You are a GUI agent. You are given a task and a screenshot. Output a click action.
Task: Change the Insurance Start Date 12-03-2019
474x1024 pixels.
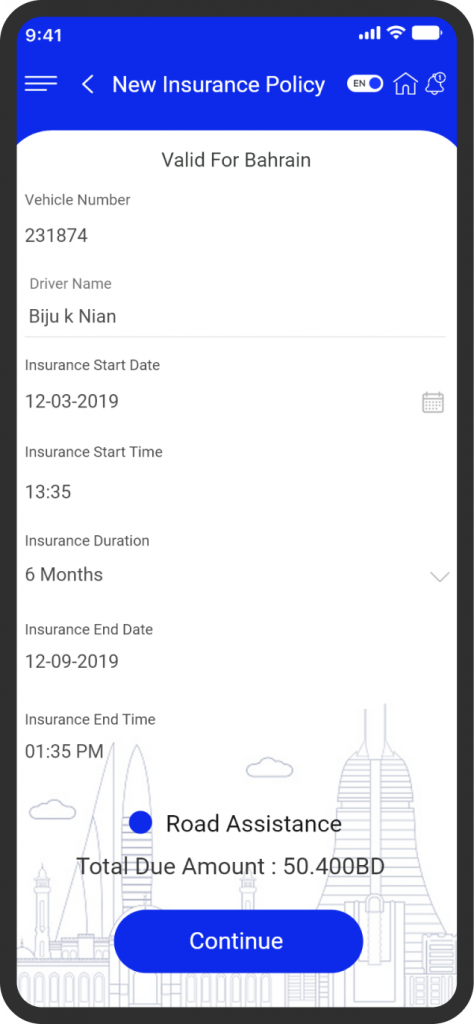tap(72, 401)
